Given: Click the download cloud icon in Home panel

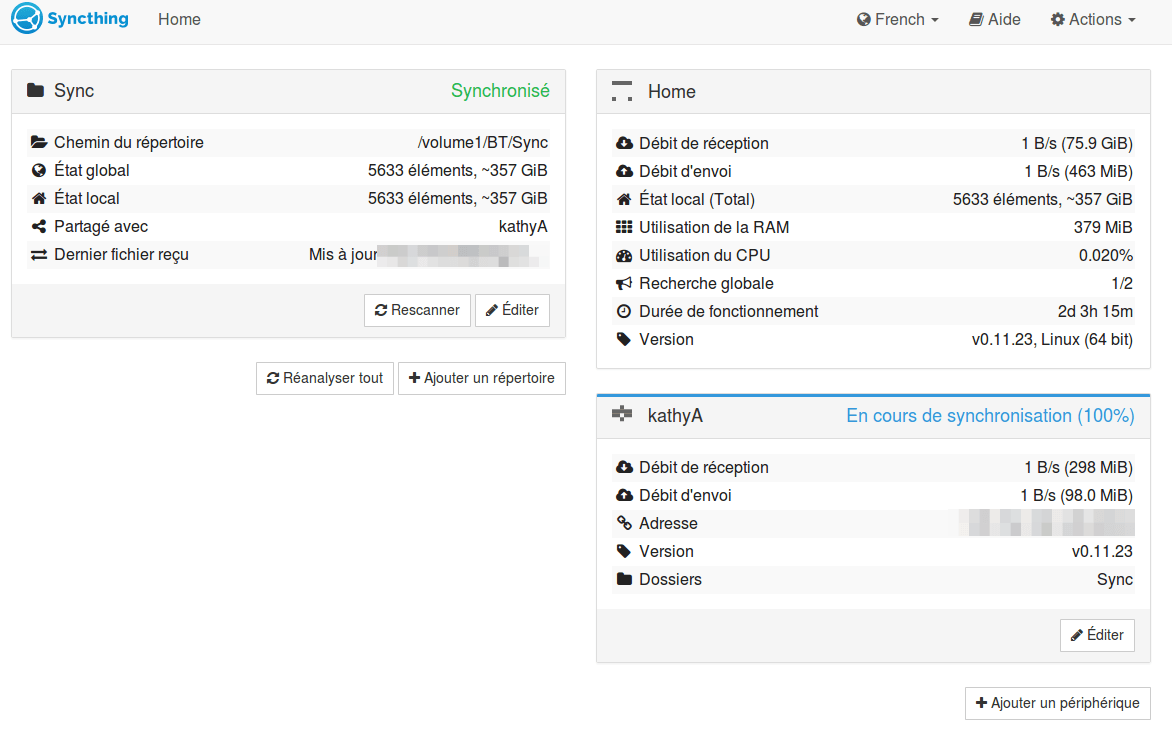Looking at the screenshot, I should 624,143.
